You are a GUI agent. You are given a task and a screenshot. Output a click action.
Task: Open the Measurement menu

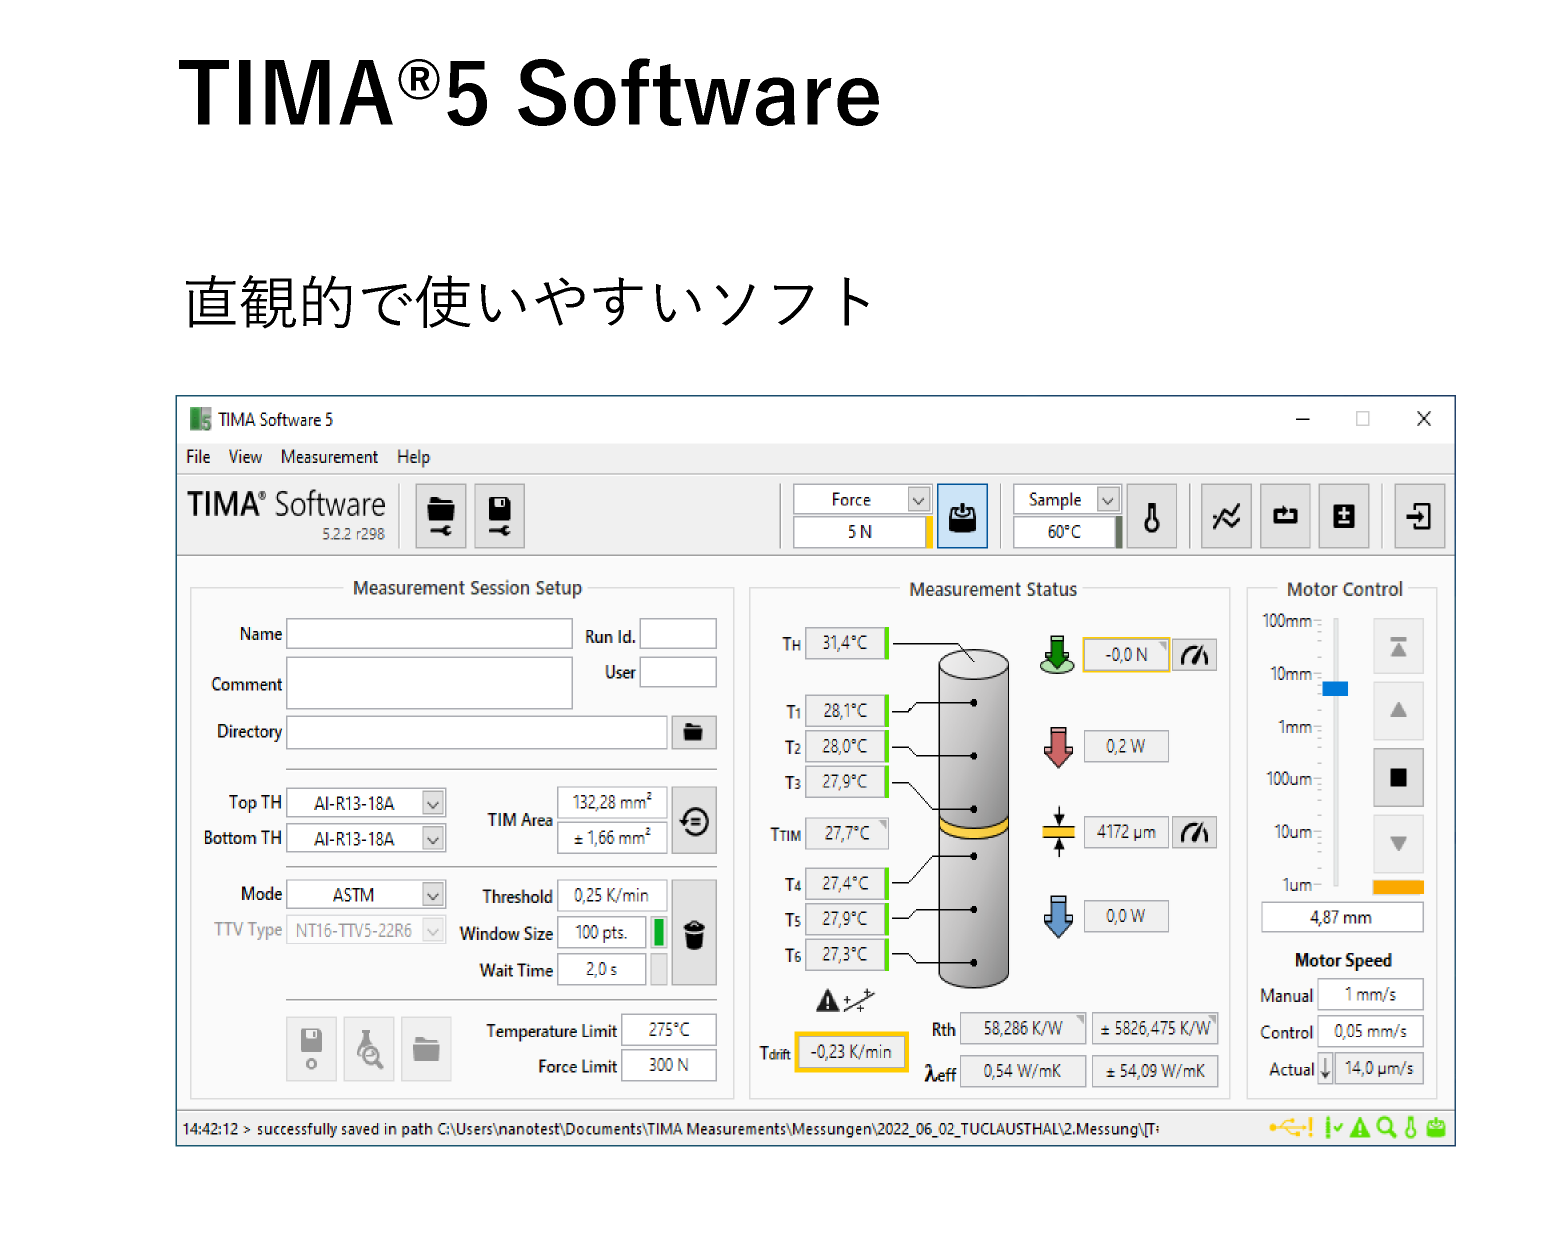point(329,457)
